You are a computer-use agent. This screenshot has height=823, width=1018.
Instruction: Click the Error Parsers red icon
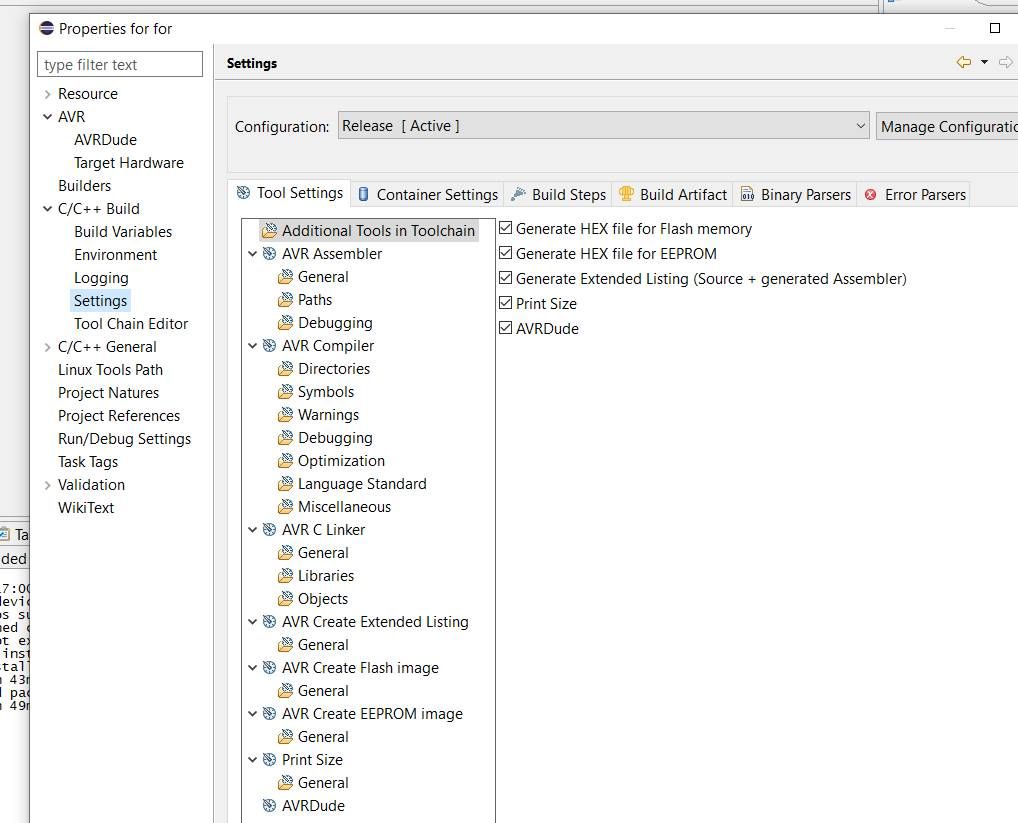click(x=871, y=195)
